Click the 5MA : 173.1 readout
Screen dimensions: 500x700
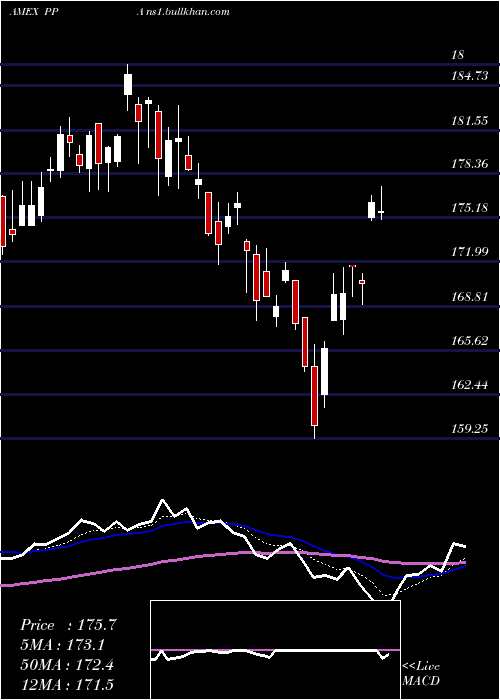coord(65,644)
